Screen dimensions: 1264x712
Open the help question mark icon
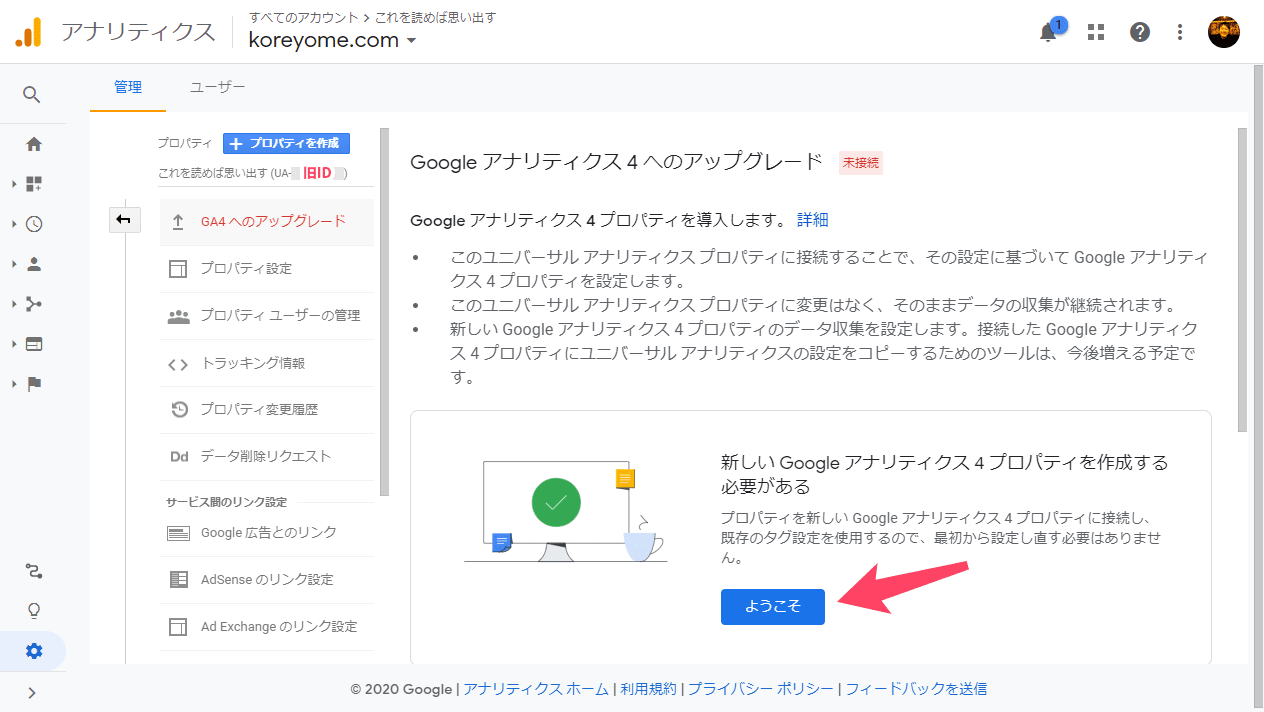pos(1140,32)
